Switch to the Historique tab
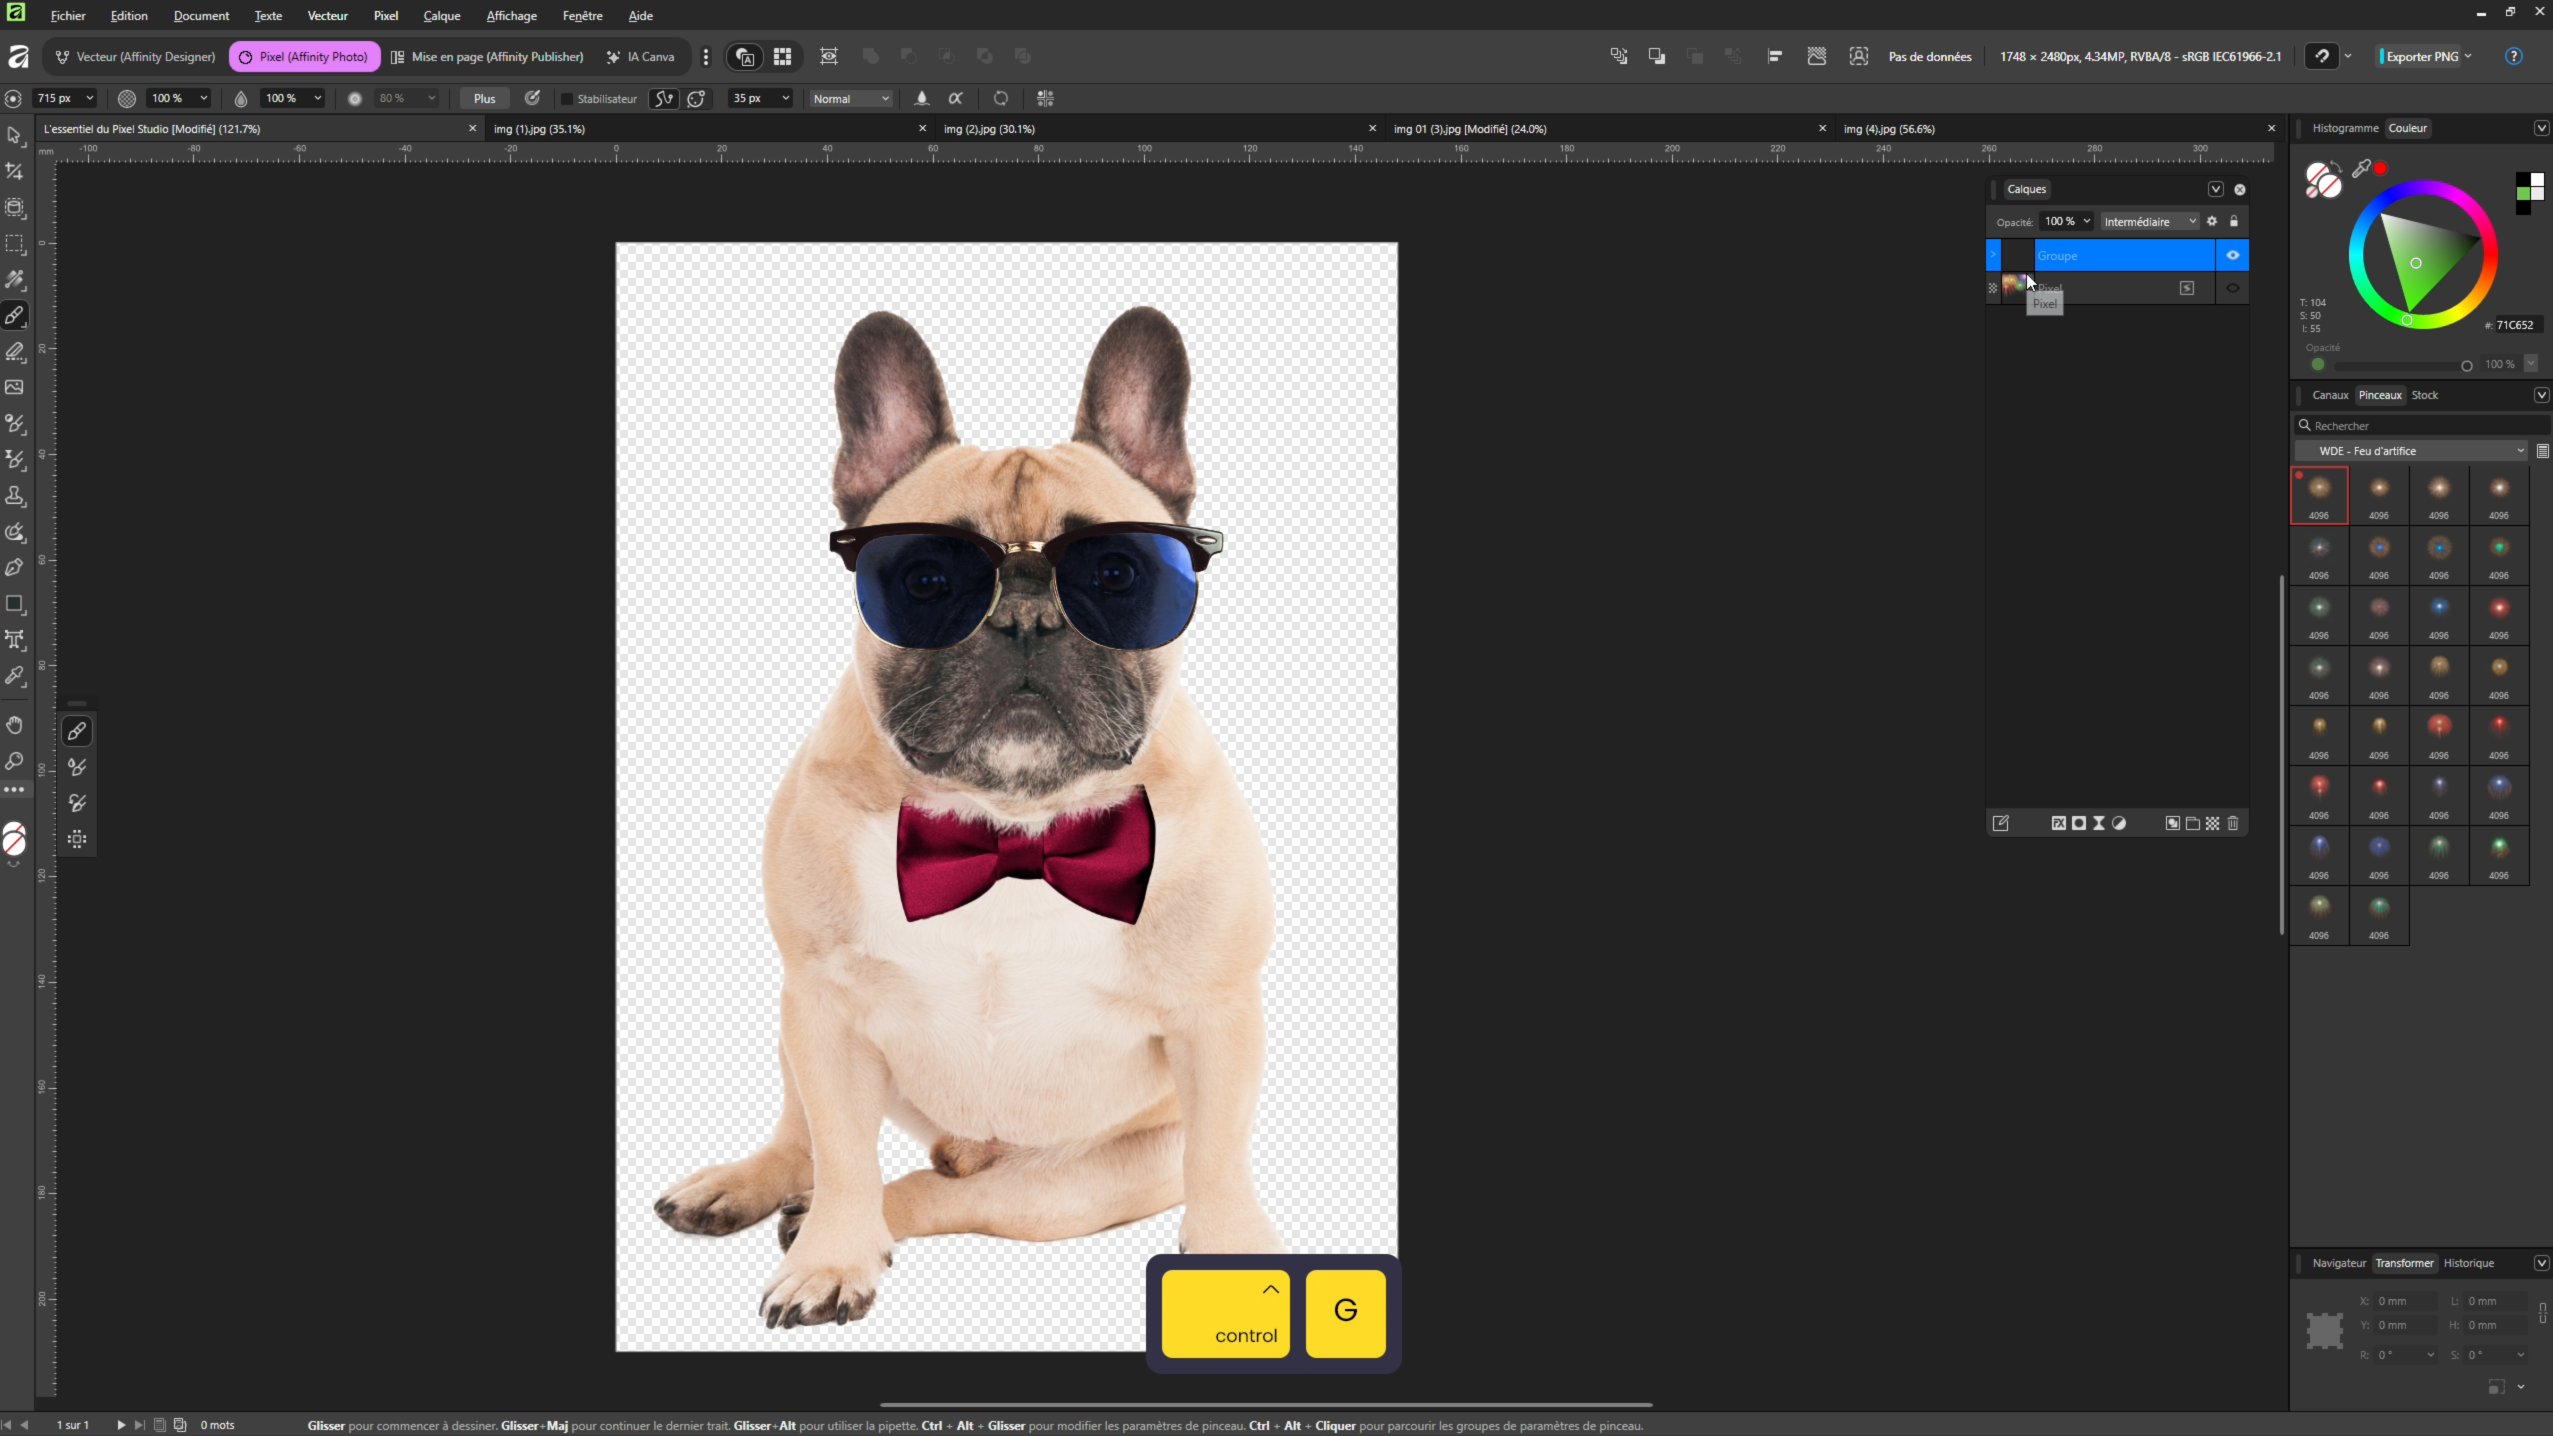The image size is (2553, 1436). [2468, 1263]
